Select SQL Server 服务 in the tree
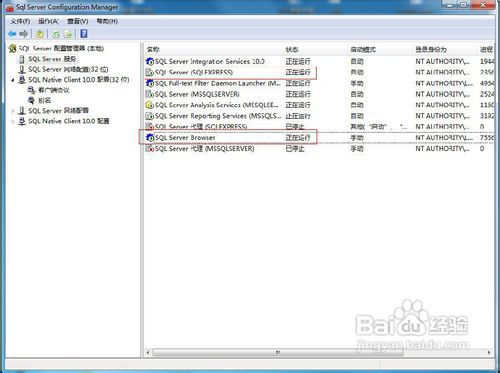 [52, 59]
